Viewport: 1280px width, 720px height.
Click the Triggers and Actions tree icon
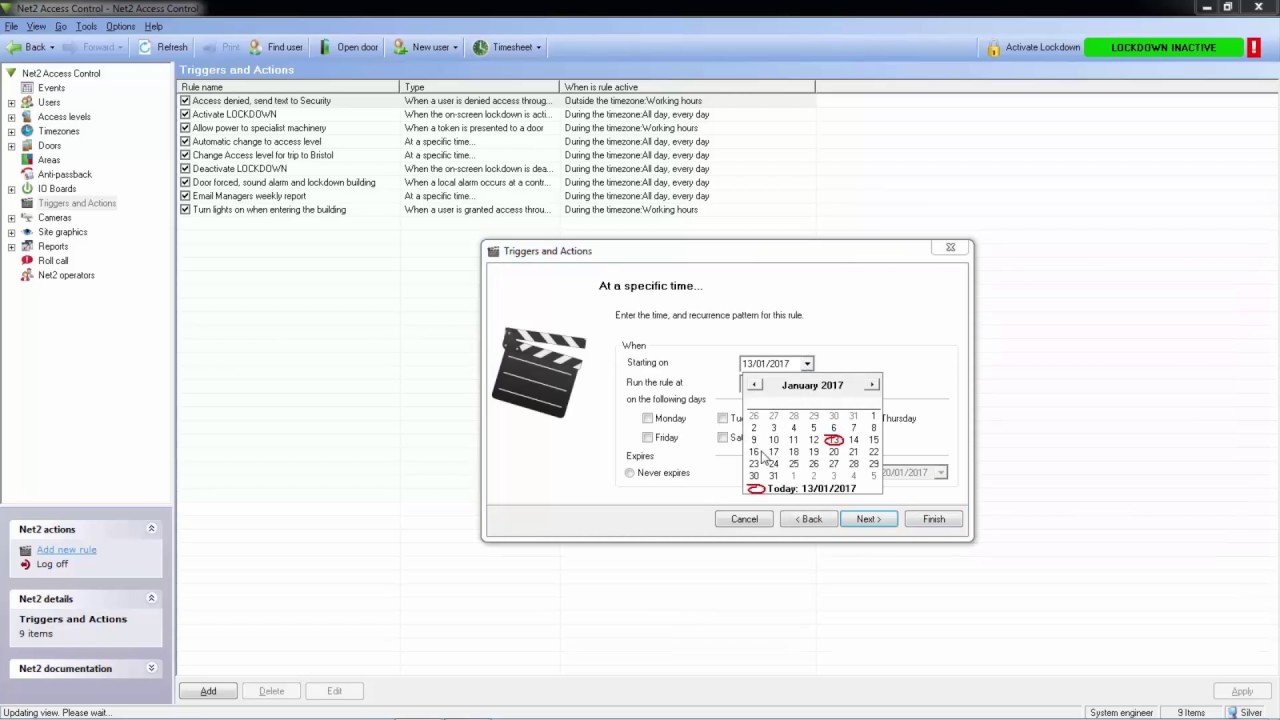tap(27, 203)
